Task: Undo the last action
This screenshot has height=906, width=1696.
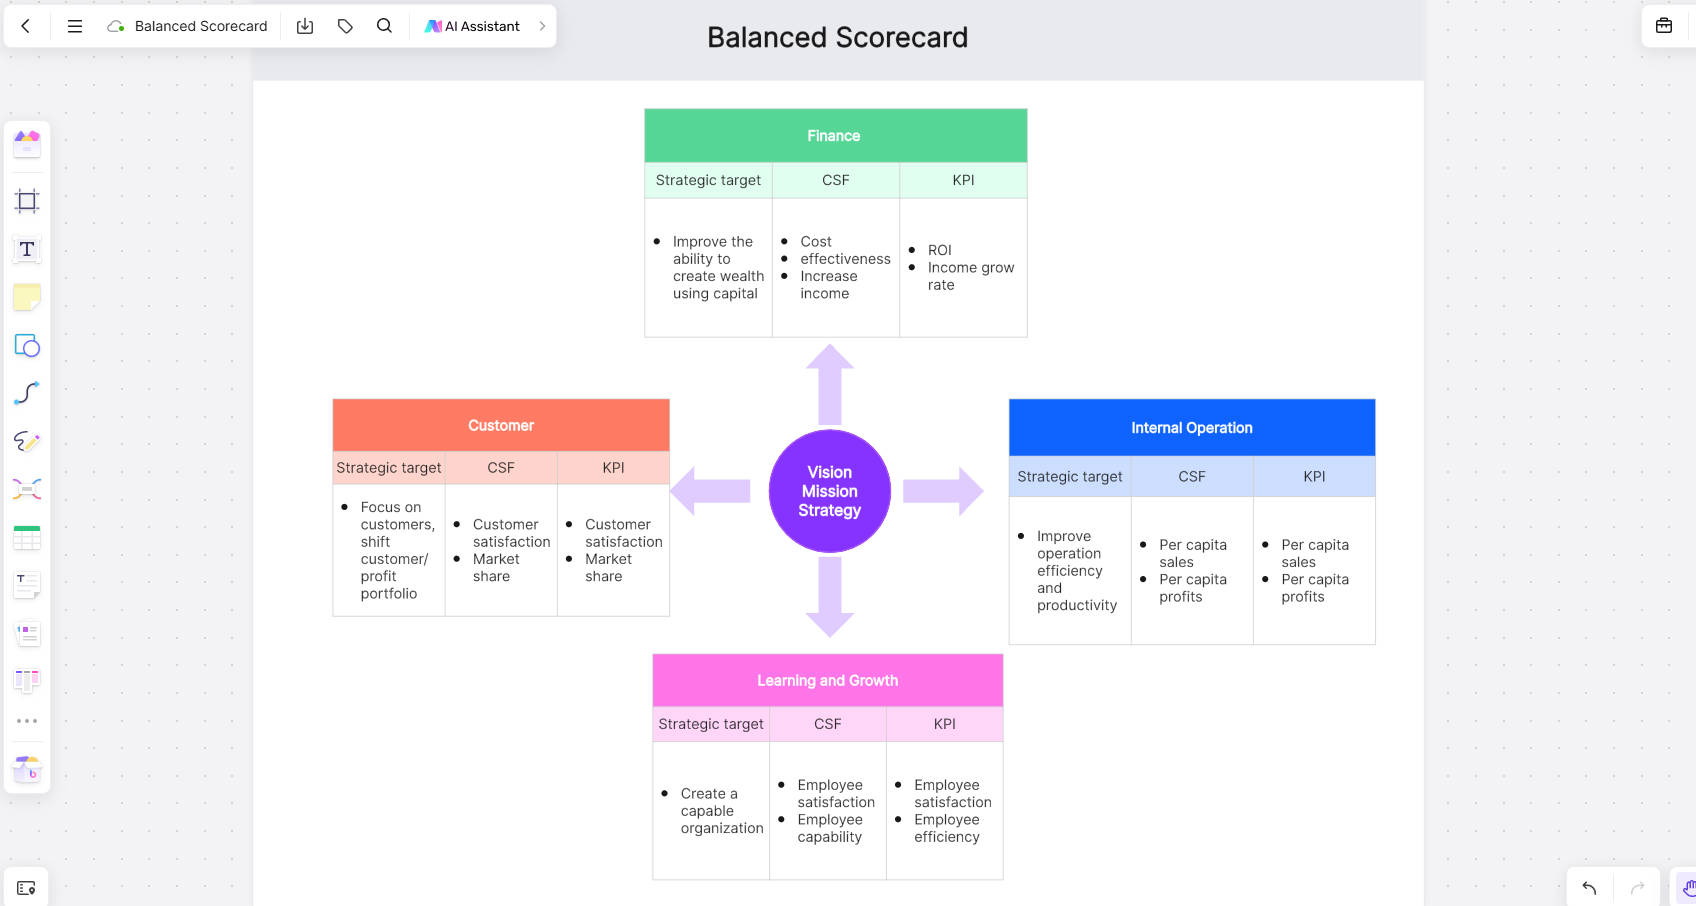Action: (x=1589, y=887)
